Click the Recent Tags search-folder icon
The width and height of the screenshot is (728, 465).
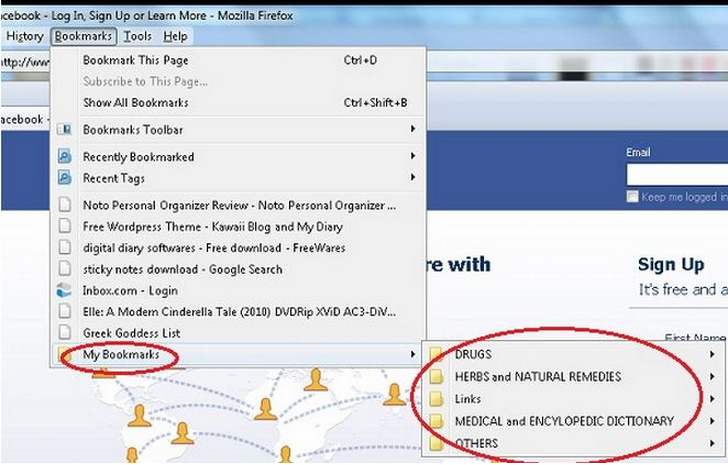[x=65, y=177]
